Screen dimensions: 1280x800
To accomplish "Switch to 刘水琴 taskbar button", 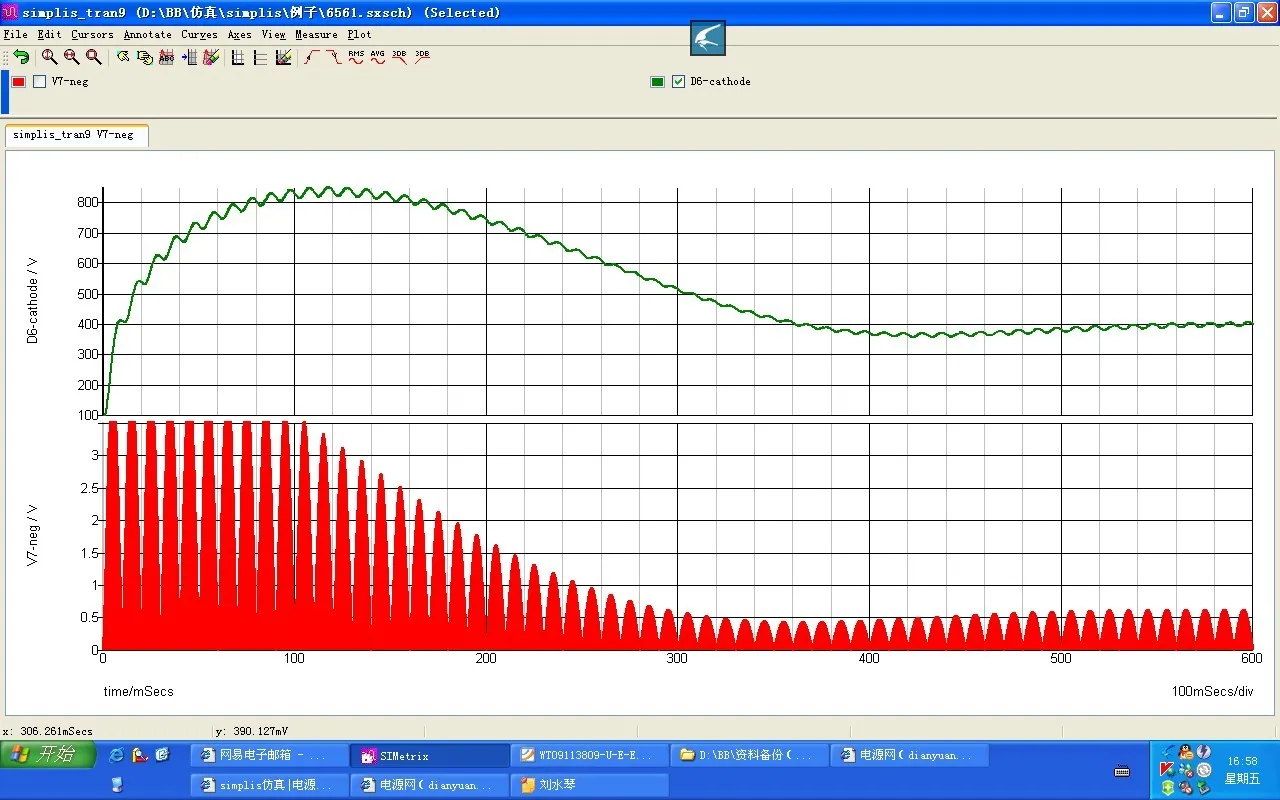I will click(590, 785).
